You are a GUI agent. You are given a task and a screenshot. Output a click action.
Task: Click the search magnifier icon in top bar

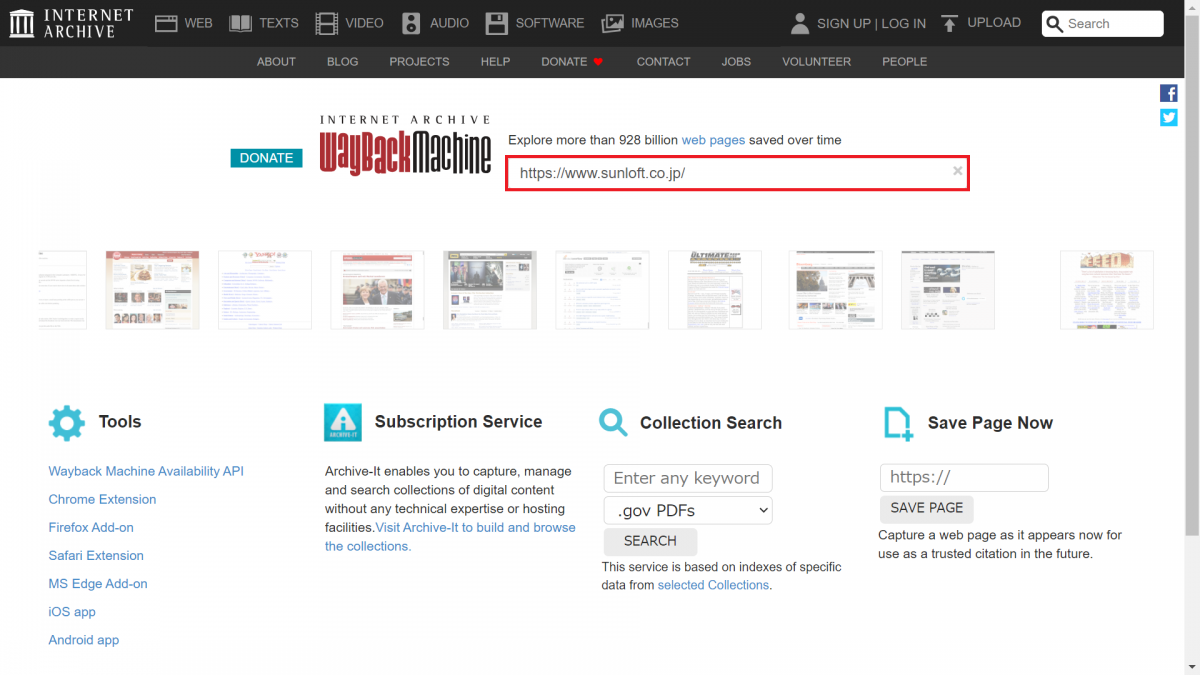[x=1054, y=24]
